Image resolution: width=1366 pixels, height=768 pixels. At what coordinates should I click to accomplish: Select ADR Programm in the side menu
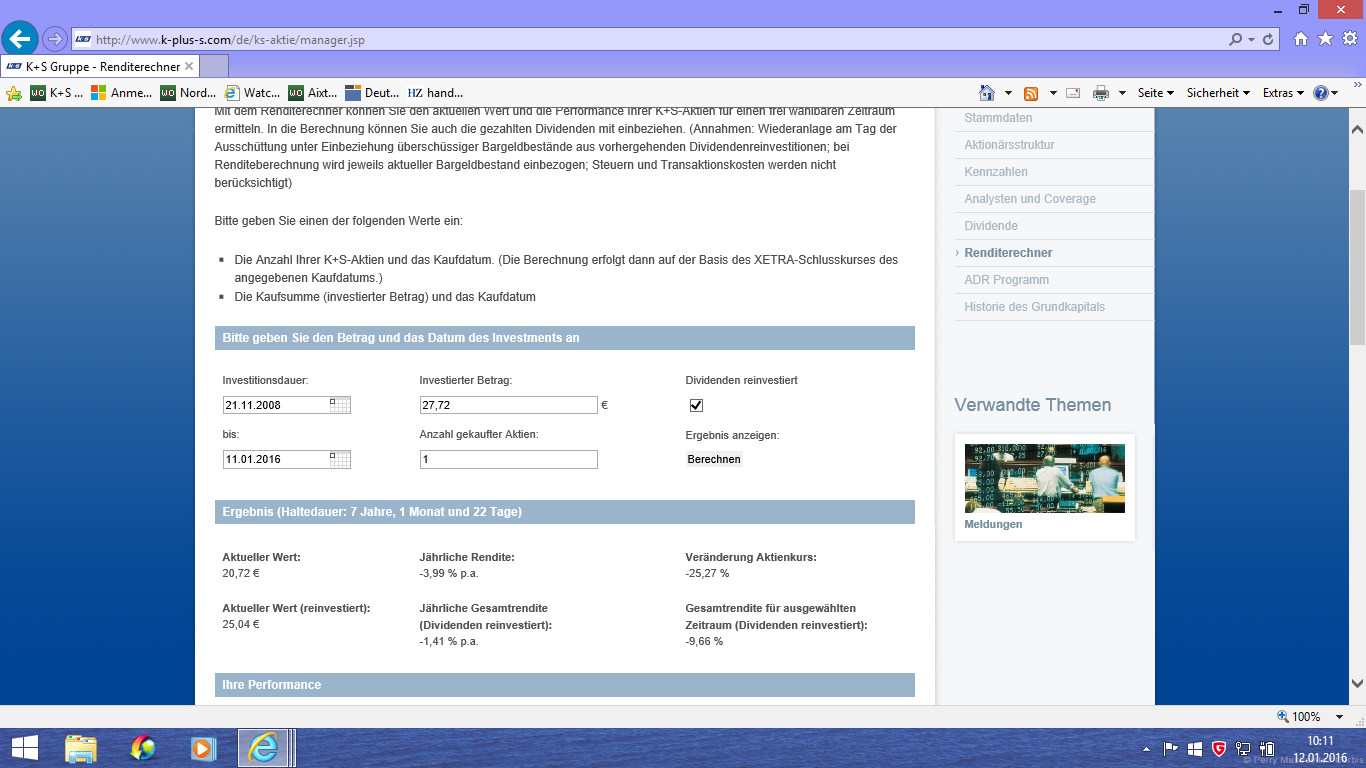pos(1007,280)
